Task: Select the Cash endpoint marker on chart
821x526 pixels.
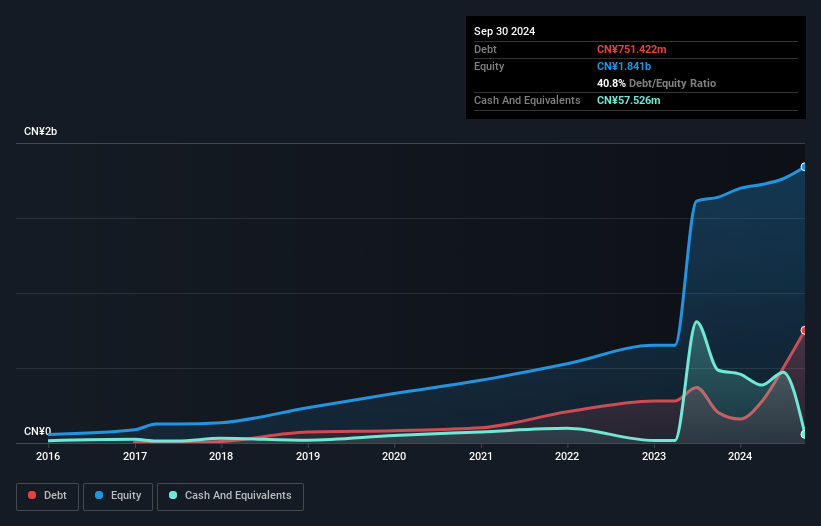Action: (804, 434)
